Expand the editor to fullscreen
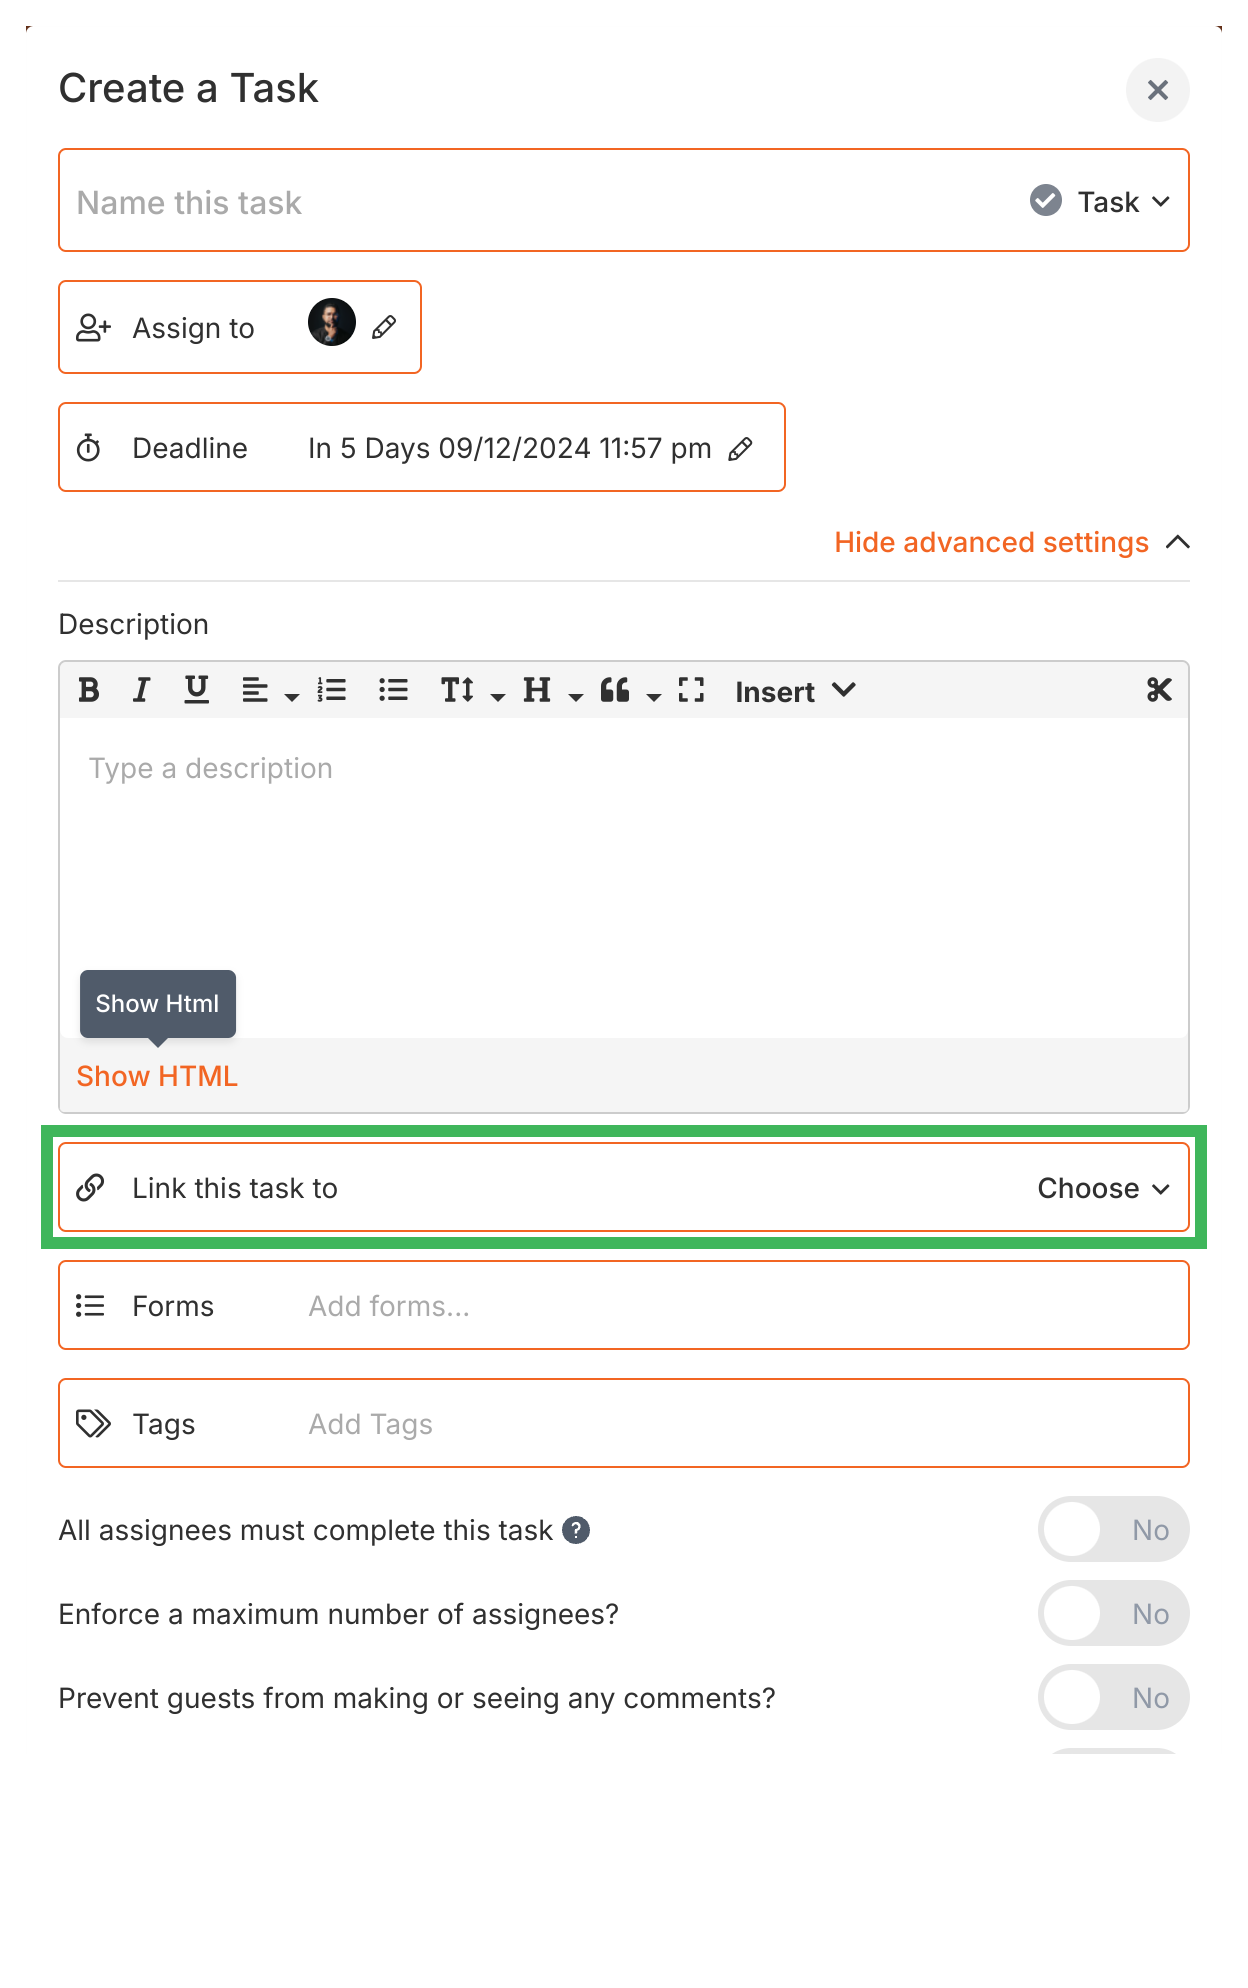The image size is (1248, 1988). coord(690,690)
